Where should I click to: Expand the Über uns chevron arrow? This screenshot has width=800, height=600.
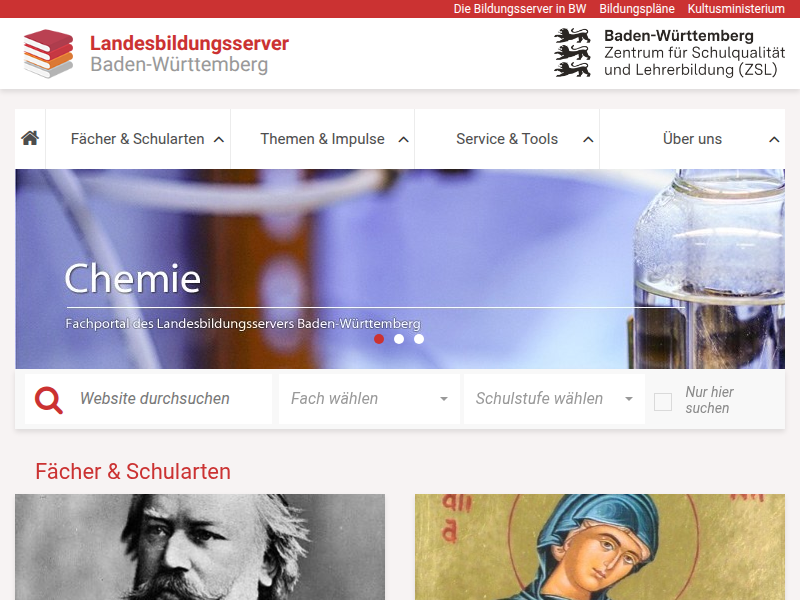coord(774,139)
